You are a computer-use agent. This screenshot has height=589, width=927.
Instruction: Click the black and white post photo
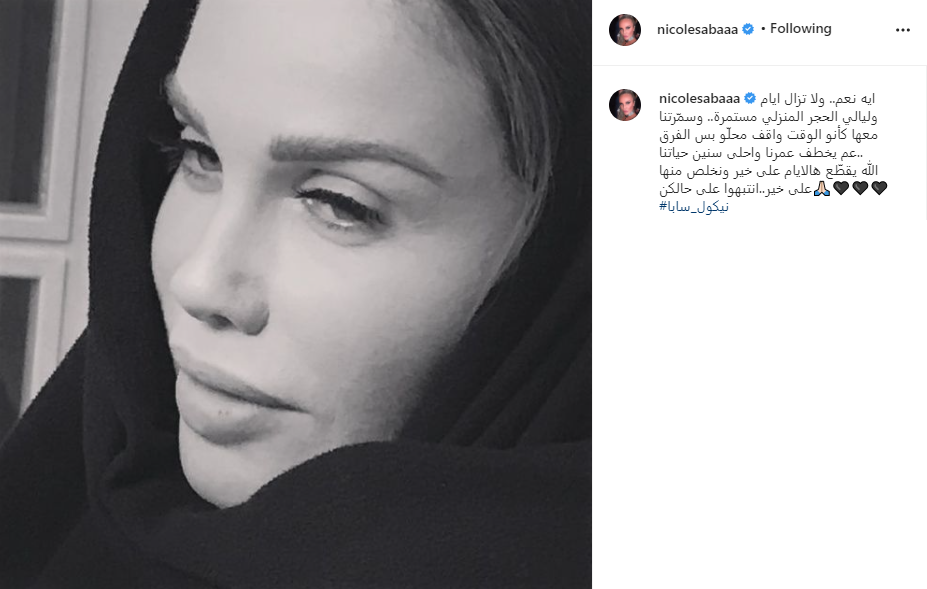tap(296, 294)
